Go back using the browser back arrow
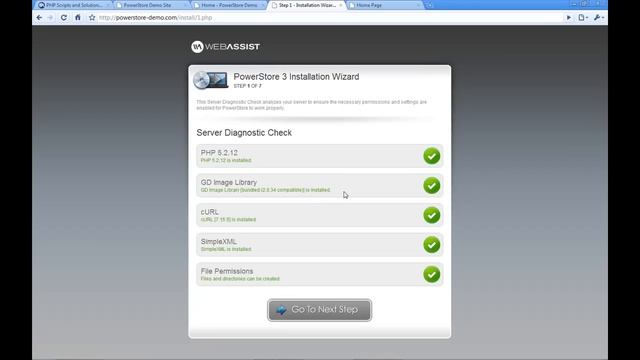The width and height of the screenshot is (640, 360). pos(39,18)
